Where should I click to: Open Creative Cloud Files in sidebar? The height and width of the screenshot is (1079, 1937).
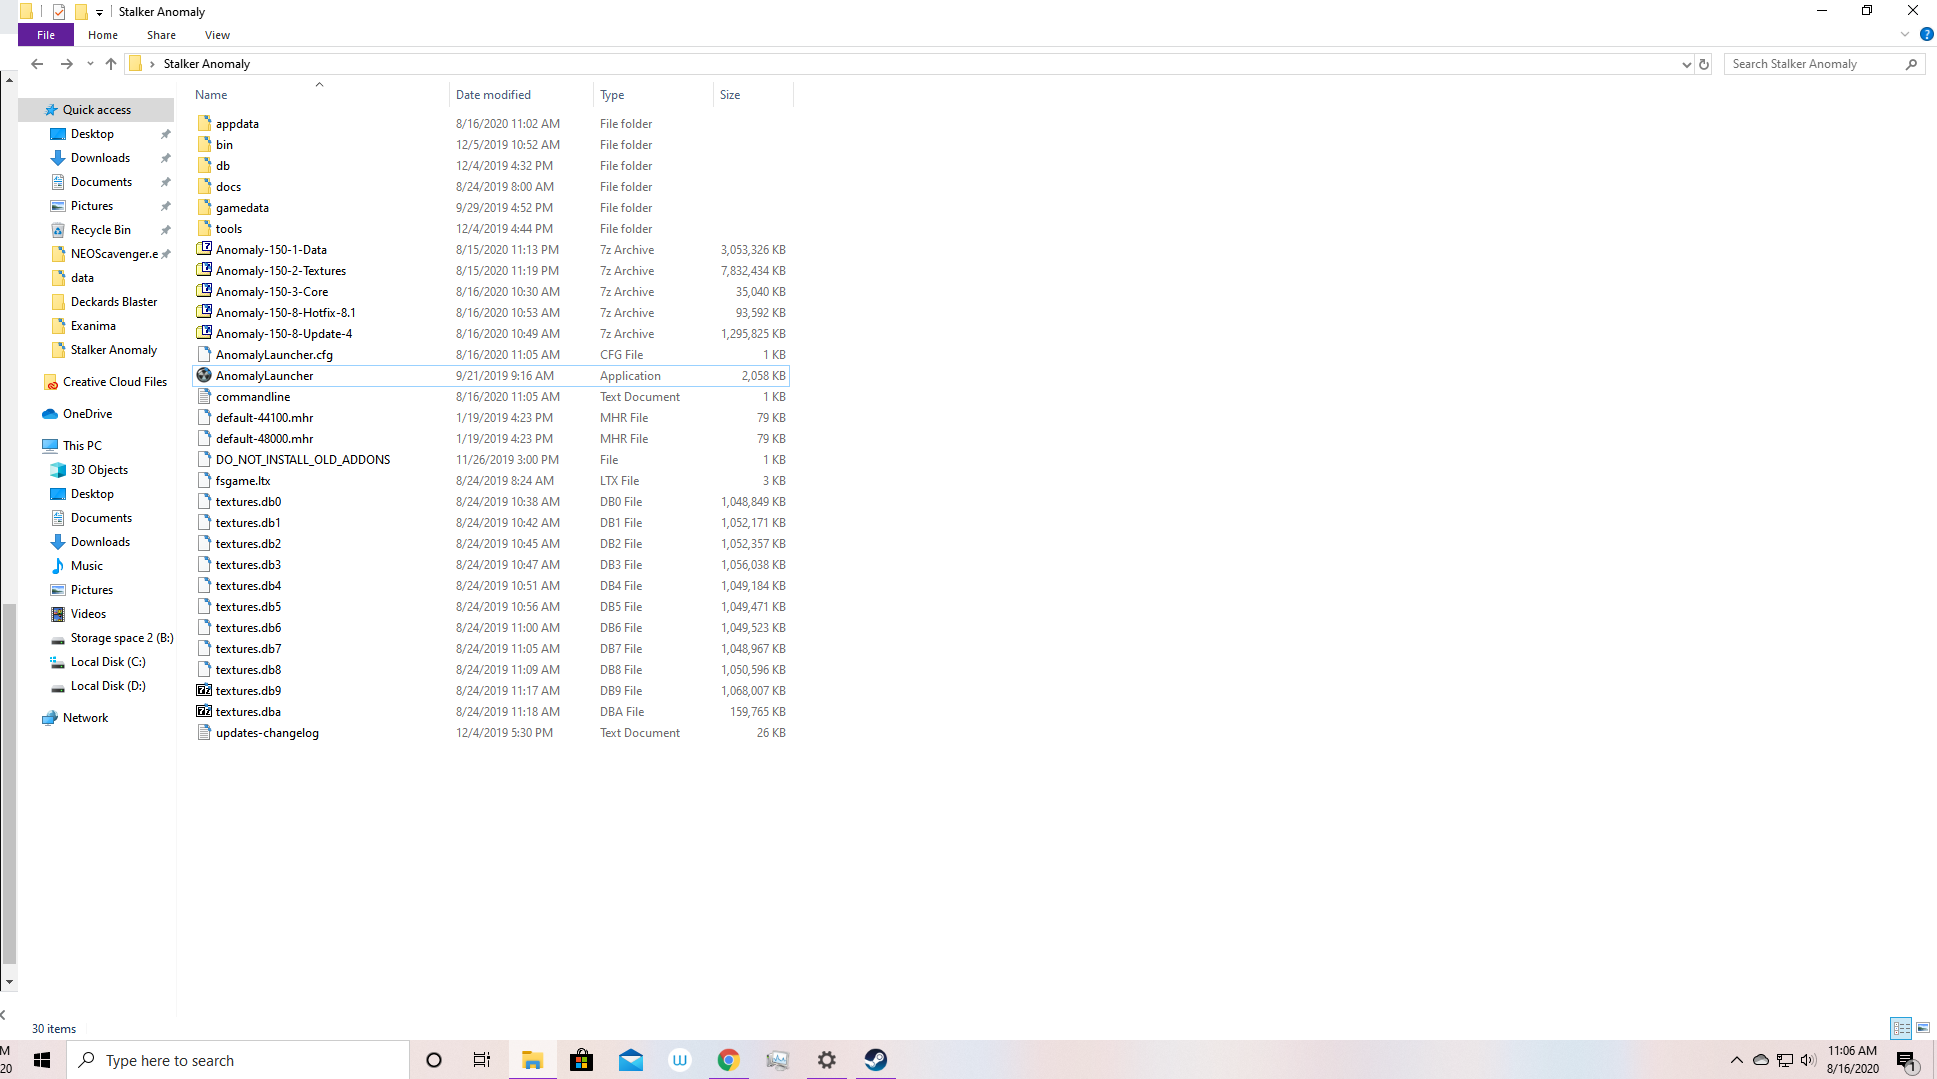coord(114,382)
